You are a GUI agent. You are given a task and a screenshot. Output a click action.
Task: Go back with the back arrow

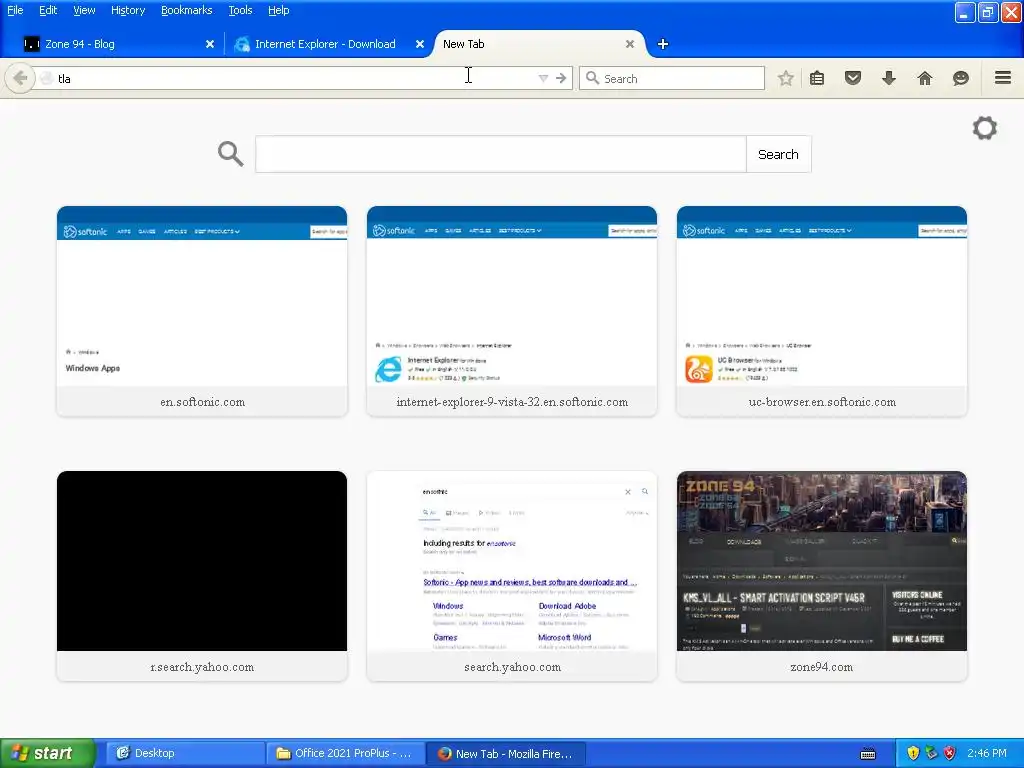(x=20, y=78)
